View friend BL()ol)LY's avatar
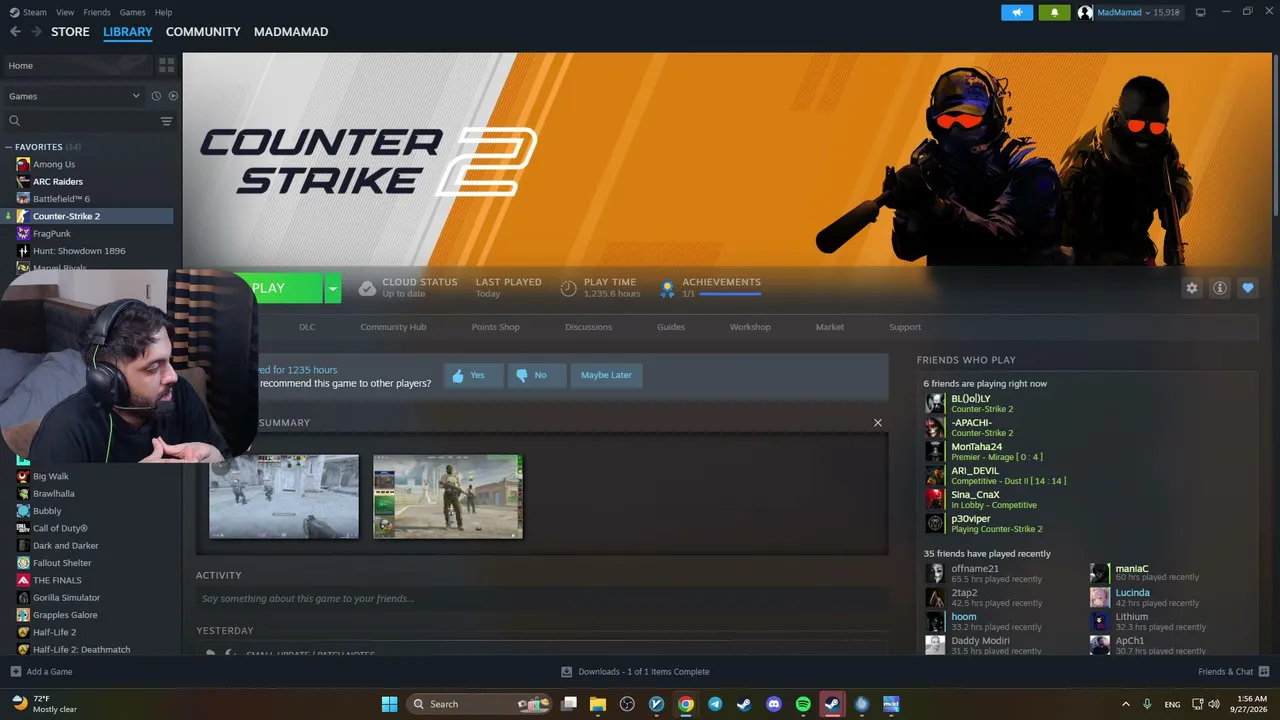Screen dimensions: 1280x720 pos(935,403)
